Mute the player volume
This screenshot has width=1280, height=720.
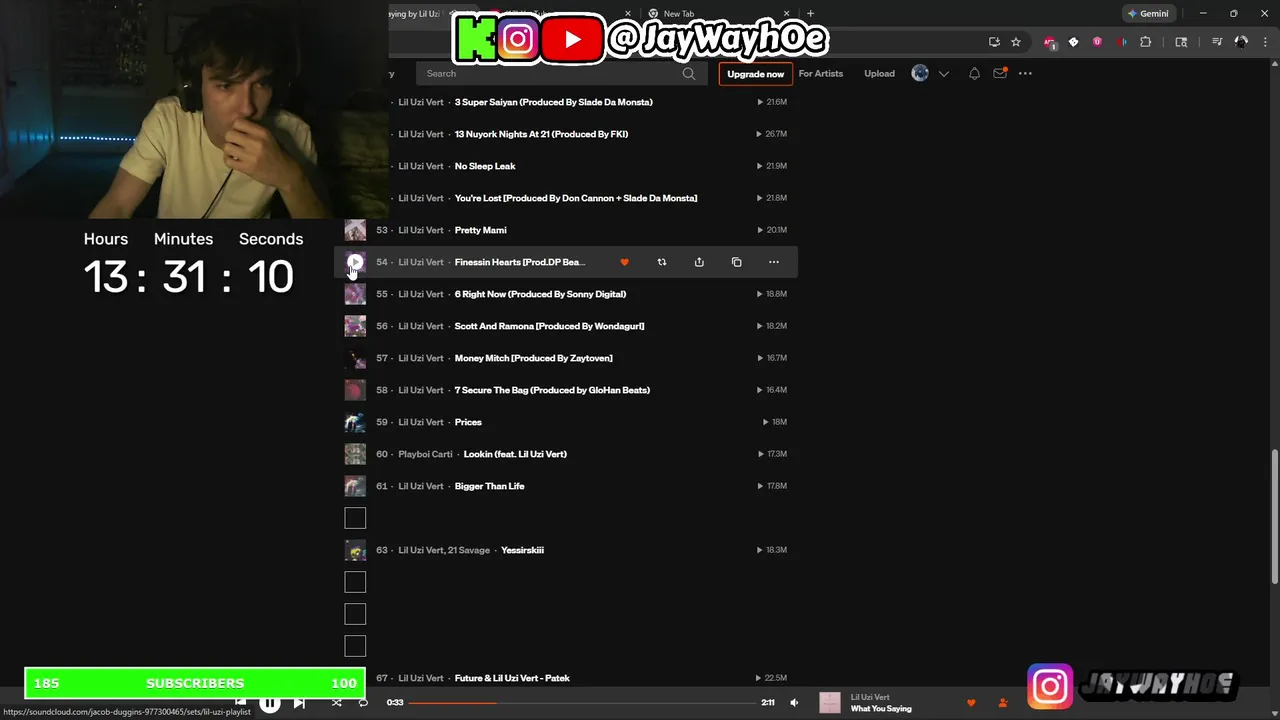794,703
